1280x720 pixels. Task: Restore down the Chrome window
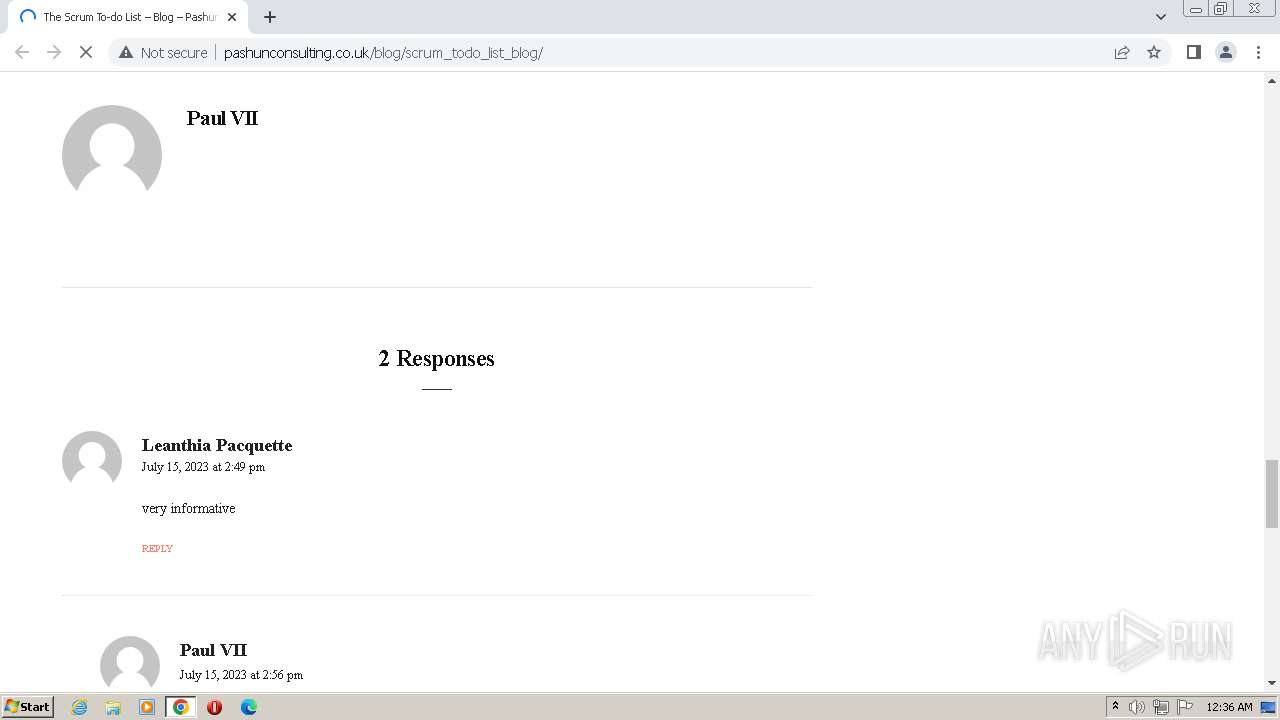point(1221,8)
